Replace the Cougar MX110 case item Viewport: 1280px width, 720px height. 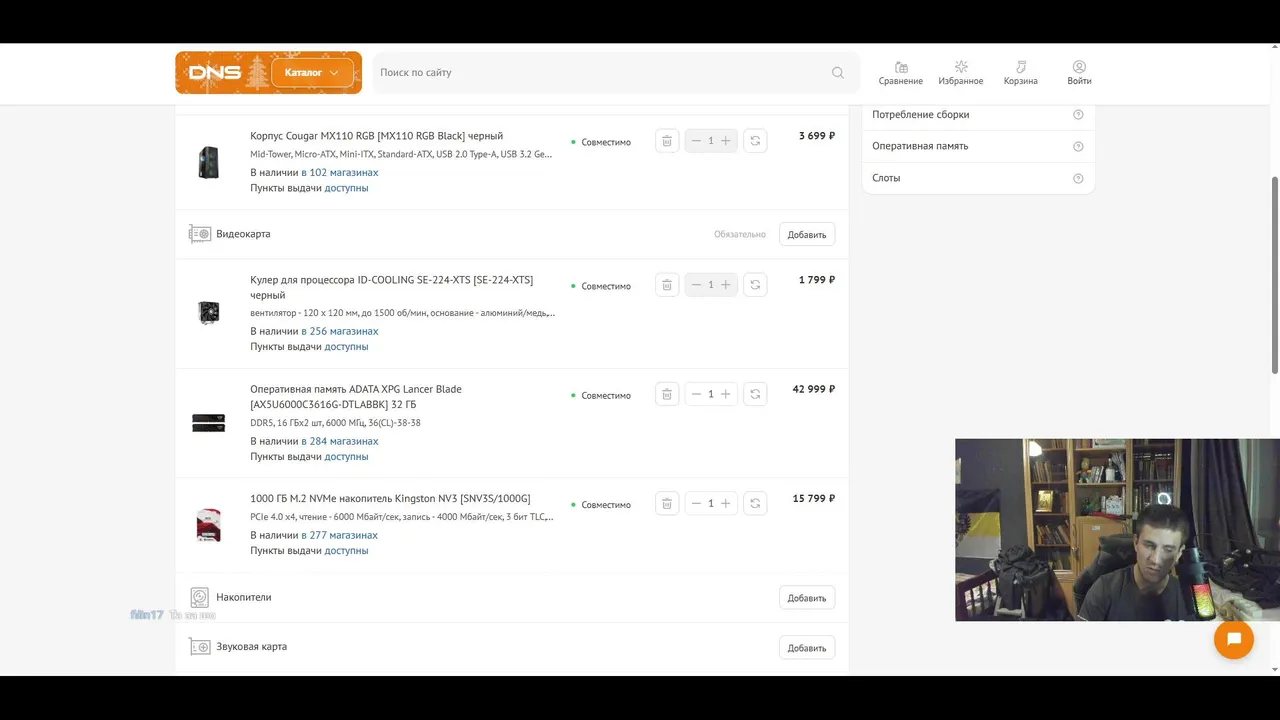[x=755, y=141]
